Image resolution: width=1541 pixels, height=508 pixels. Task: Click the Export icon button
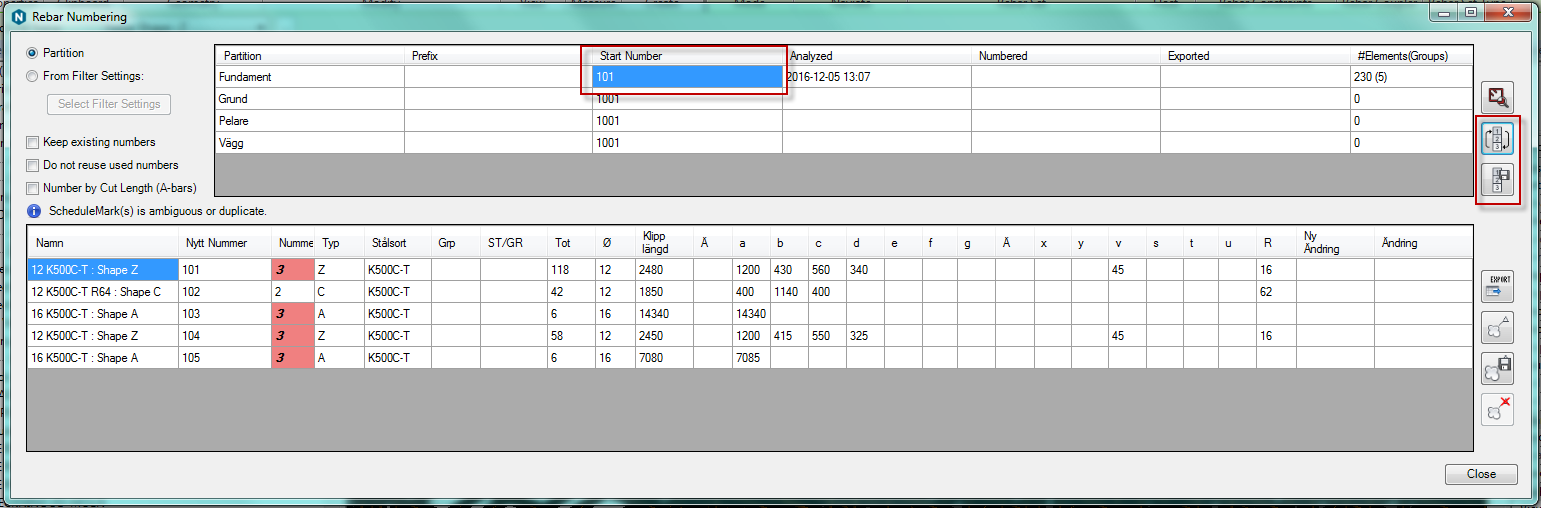(x=1497, y=286)
